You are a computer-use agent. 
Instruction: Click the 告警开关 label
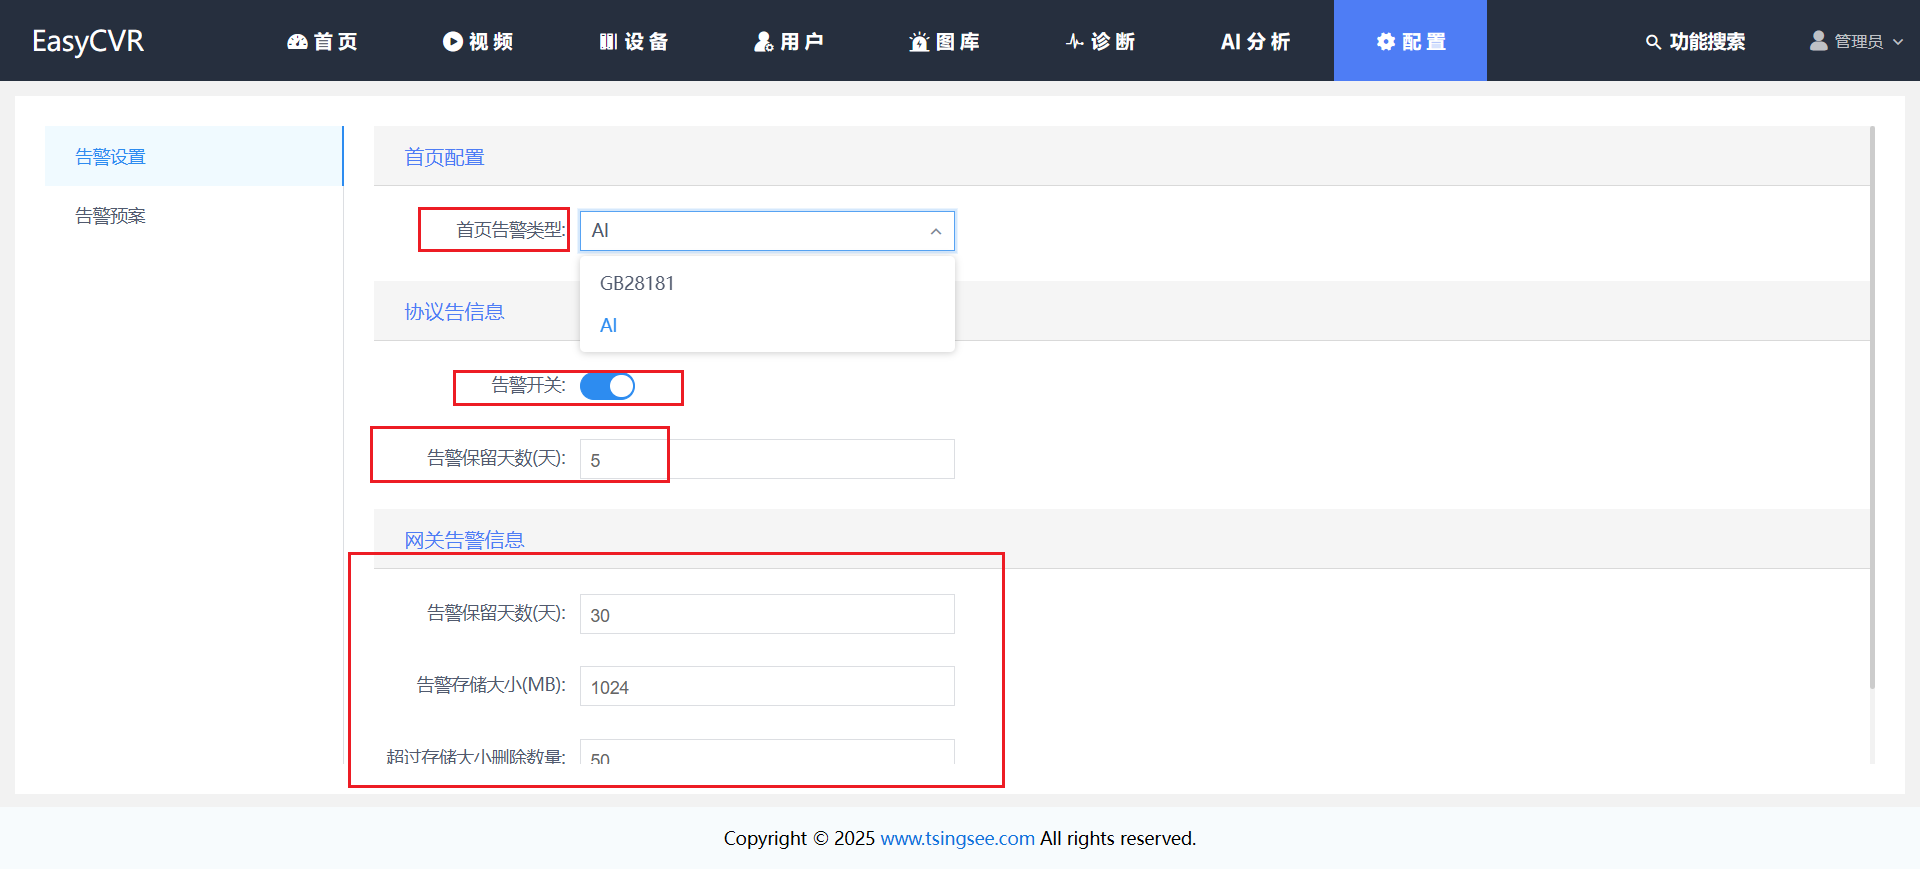[528, 385]
